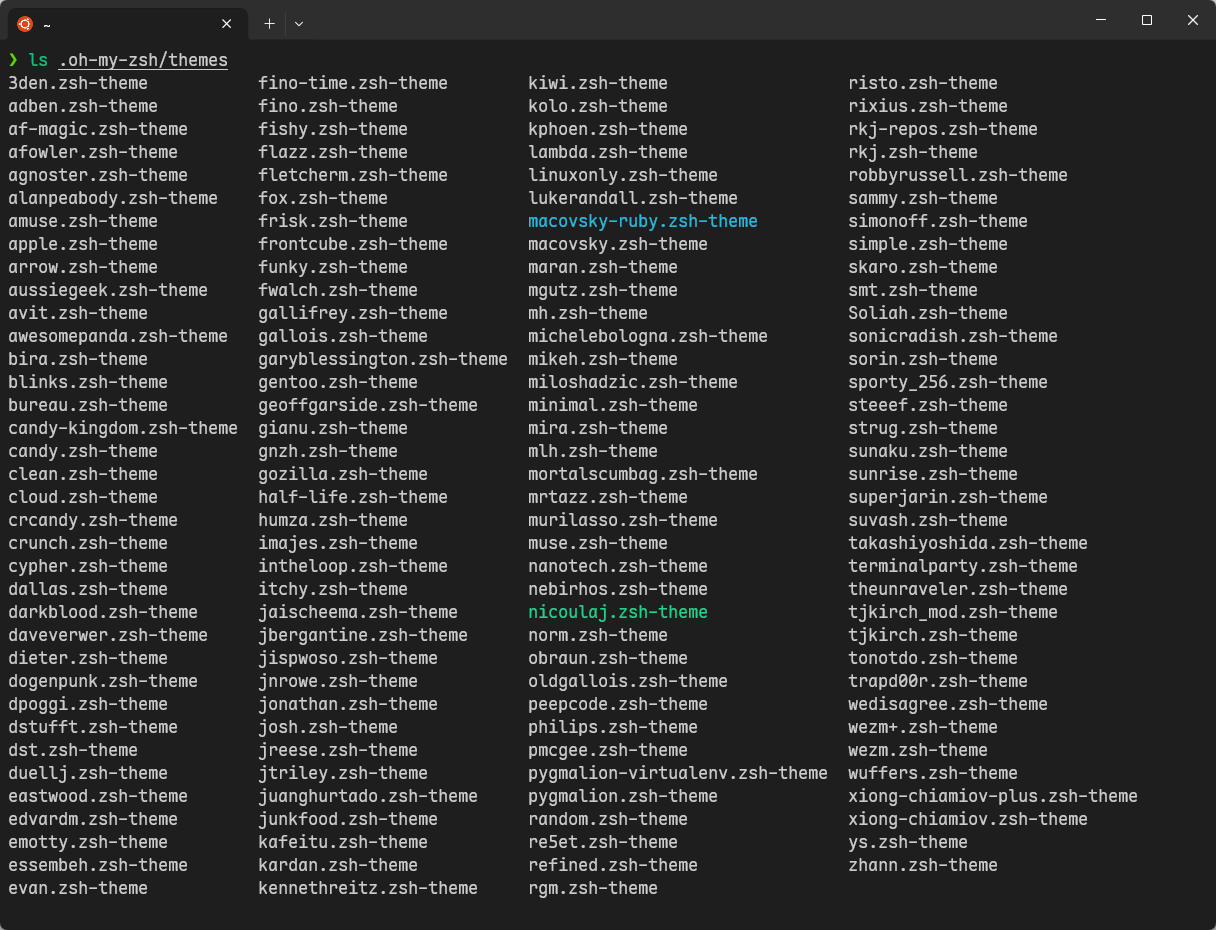Click half-life.zsh-theme in second column
Image resolution: width=1216 pixels, height=930 pixels.
(x=352, y=497)
